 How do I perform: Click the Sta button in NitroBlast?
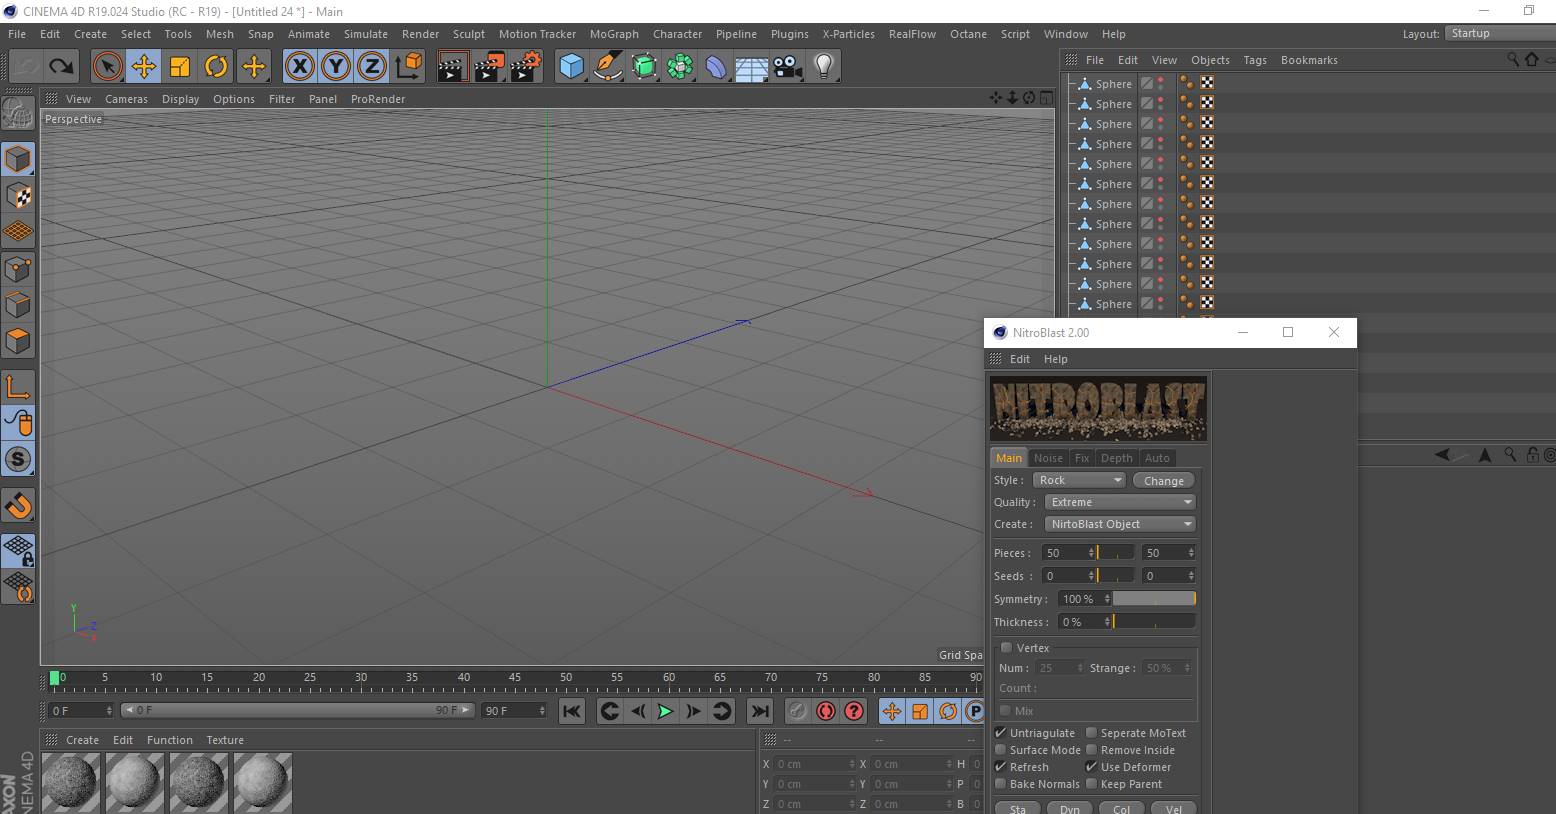1018,808
